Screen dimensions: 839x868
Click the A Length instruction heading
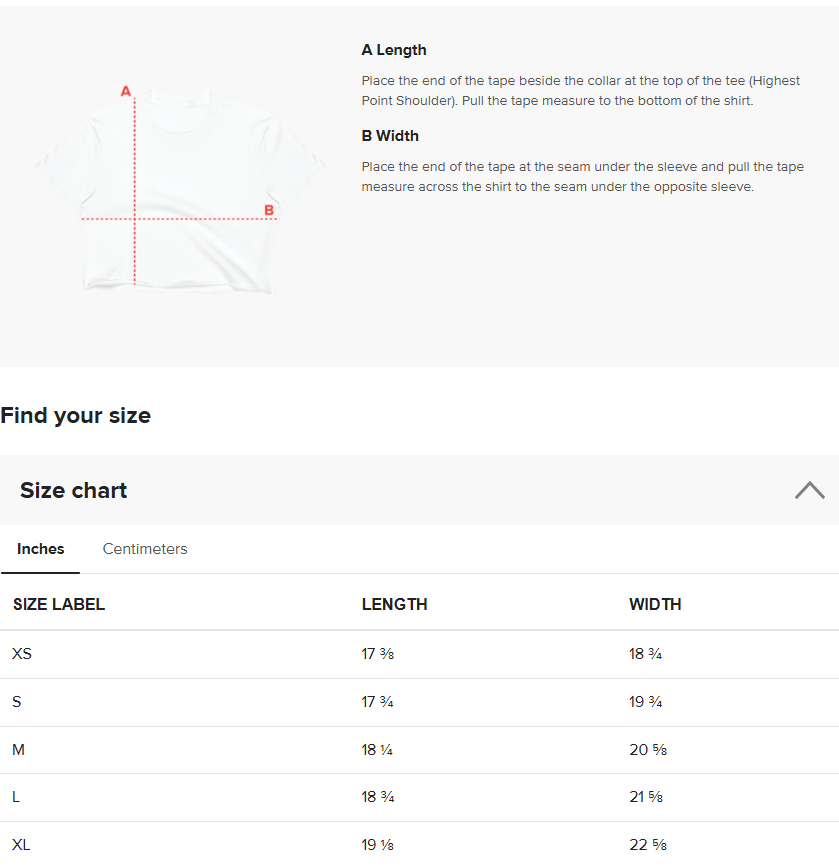(x=394, y=50)
